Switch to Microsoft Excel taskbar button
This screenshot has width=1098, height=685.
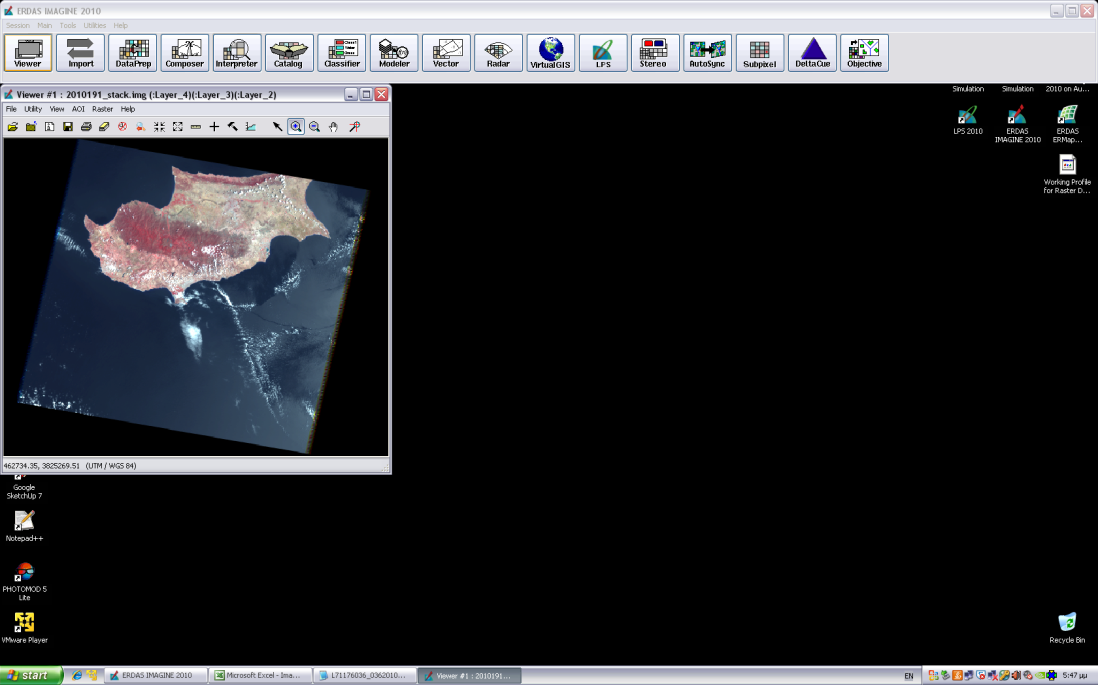[x=260, y=675]
